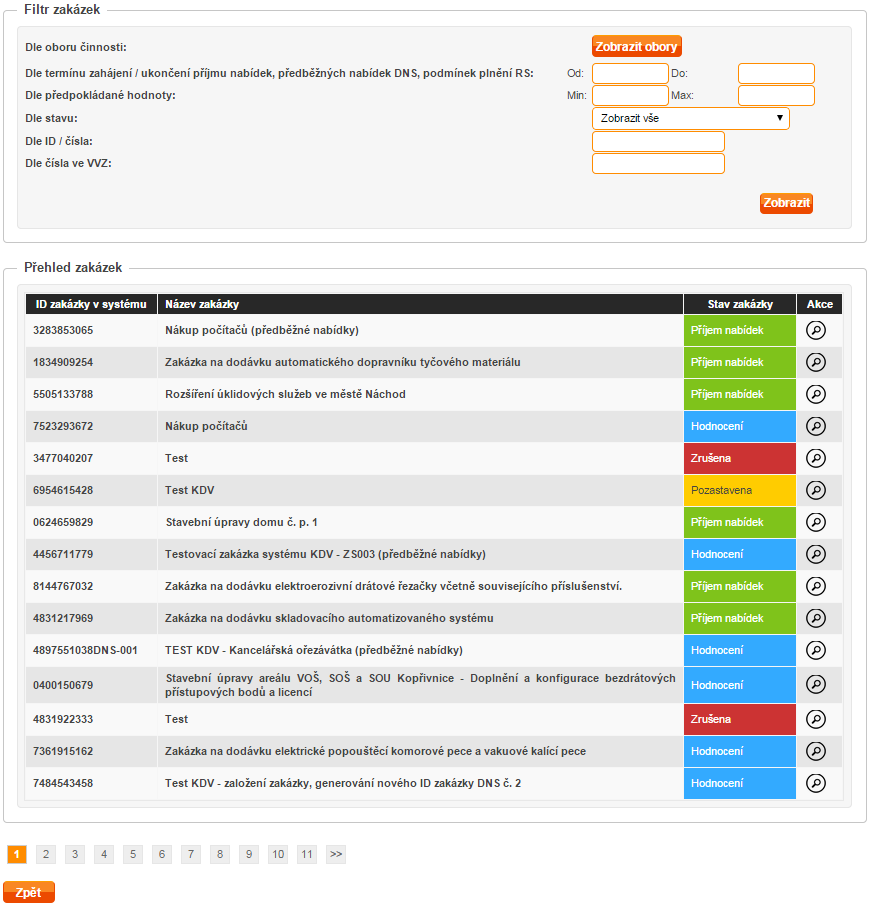
Task: Open detail icon for order 0624659829
Action: pyautogui.click(x=815, y=522)
